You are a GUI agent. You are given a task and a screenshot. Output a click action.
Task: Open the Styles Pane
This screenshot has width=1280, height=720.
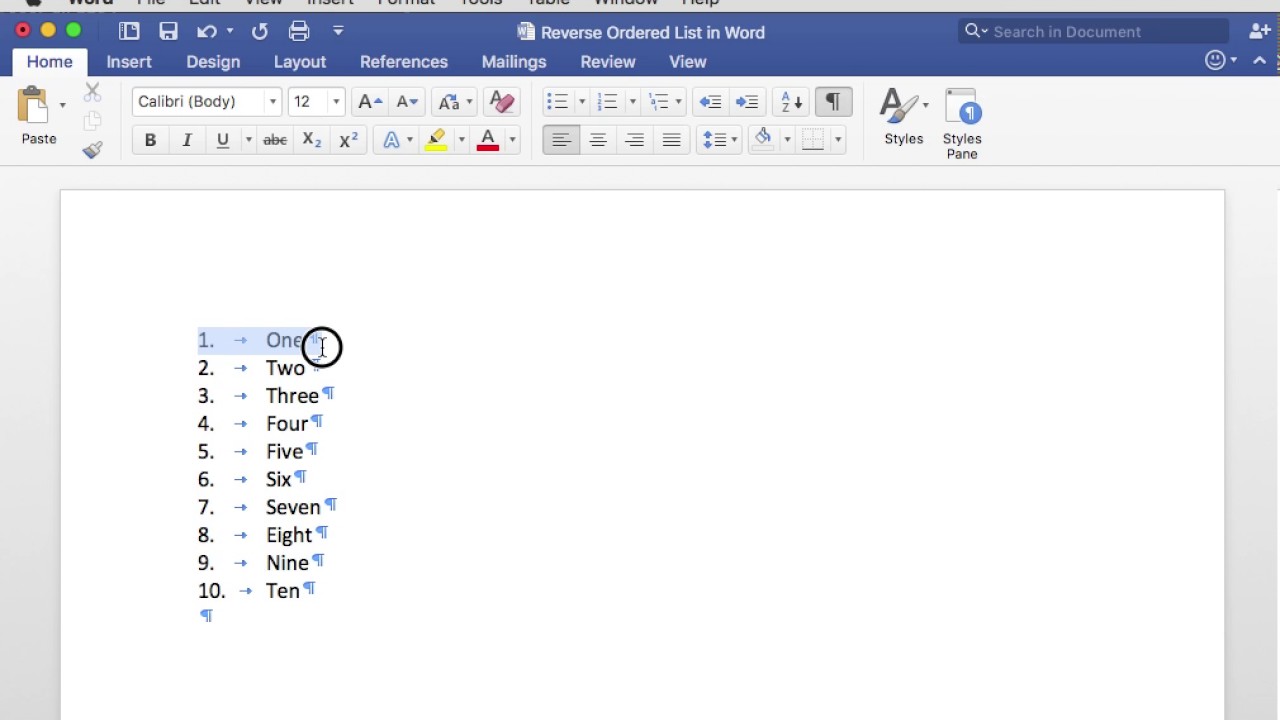(x=962, y=123)
